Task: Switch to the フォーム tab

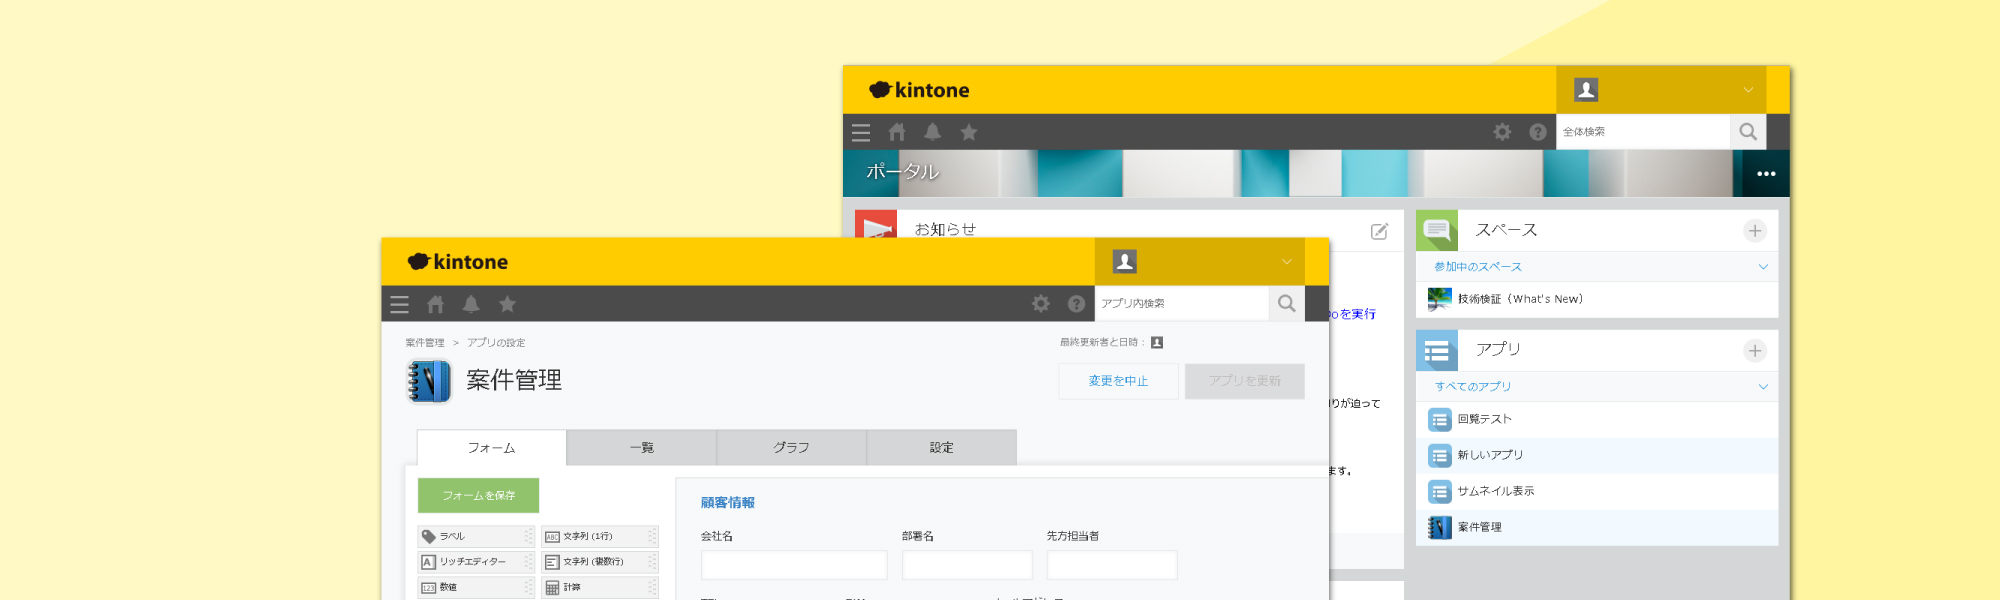Action: click(492, 448)
